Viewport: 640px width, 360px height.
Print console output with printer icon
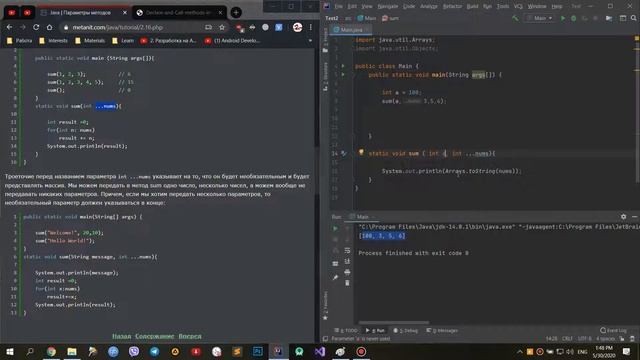pos(347,272)
